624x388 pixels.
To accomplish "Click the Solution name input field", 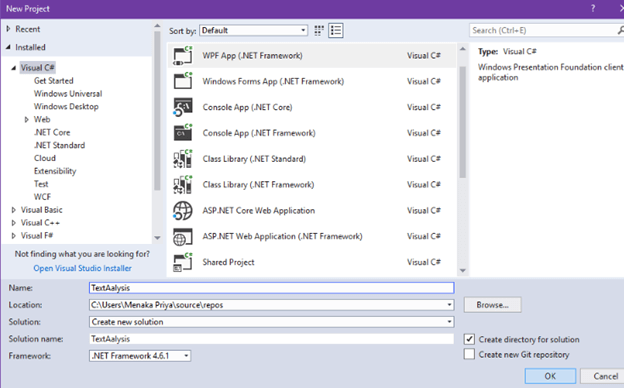I will click(x=271, y=339).
